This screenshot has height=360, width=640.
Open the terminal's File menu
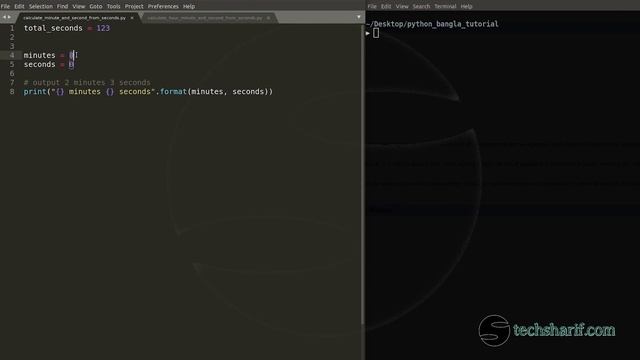(x=372, y=6)
